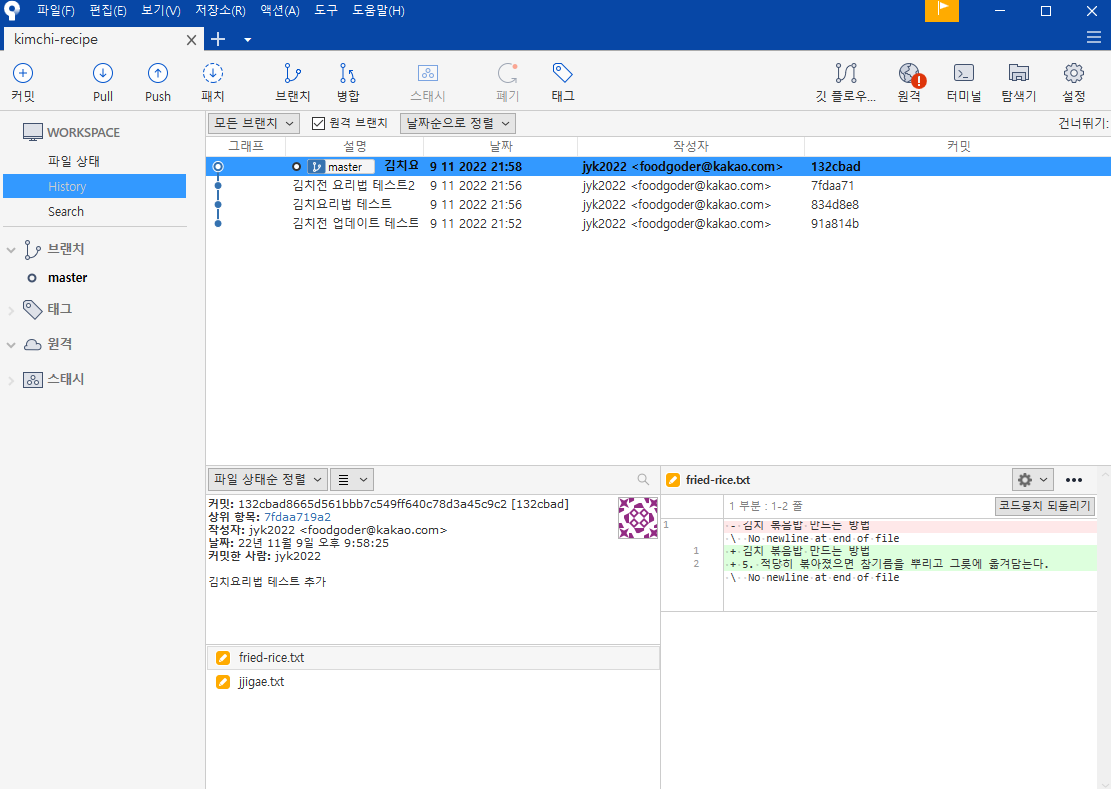Click the author avatar image in commit details
1111x789 pixels.
point(638,518)
